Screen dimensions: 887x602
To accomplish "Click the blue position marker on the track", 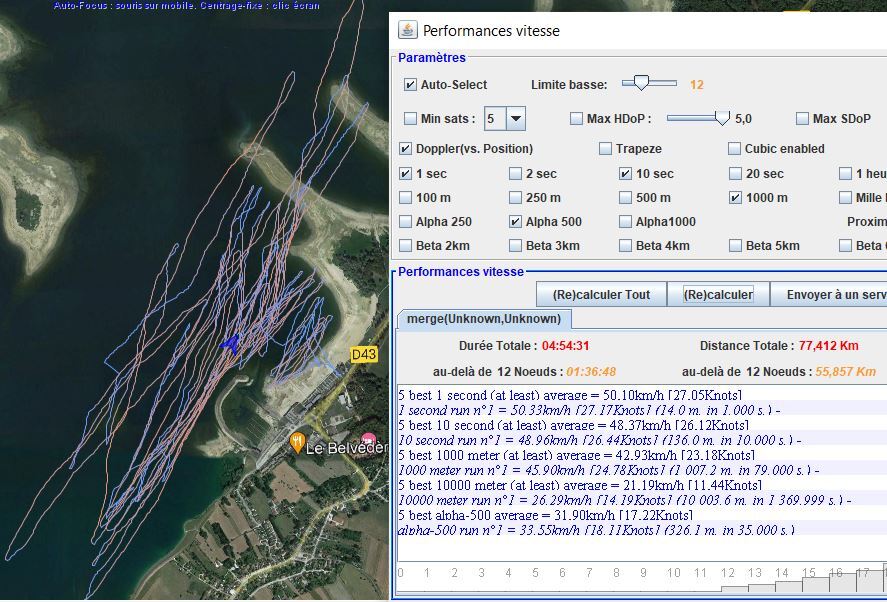I will point(231,344).
